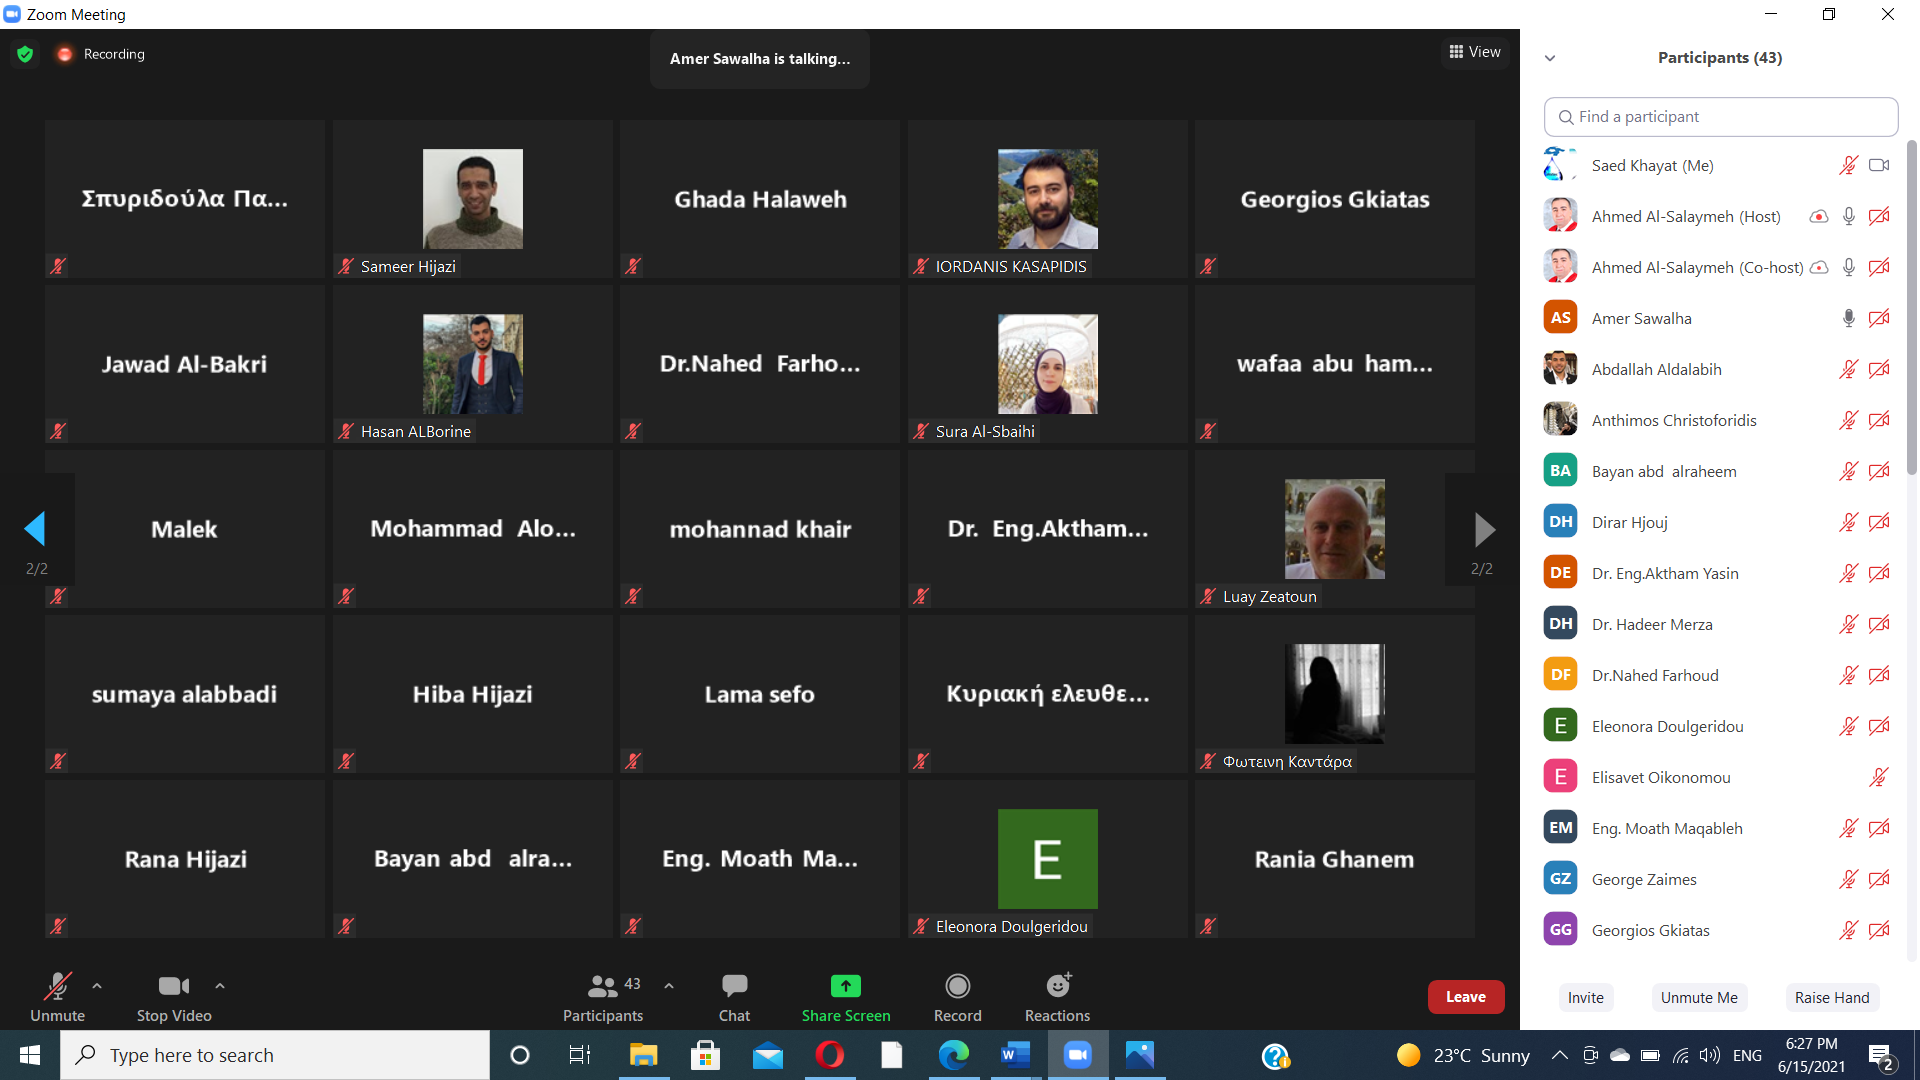This screenshot has width=1920, height=1080.
Task: Click the Ghada Halaweh tile
Action: (760, 199)
